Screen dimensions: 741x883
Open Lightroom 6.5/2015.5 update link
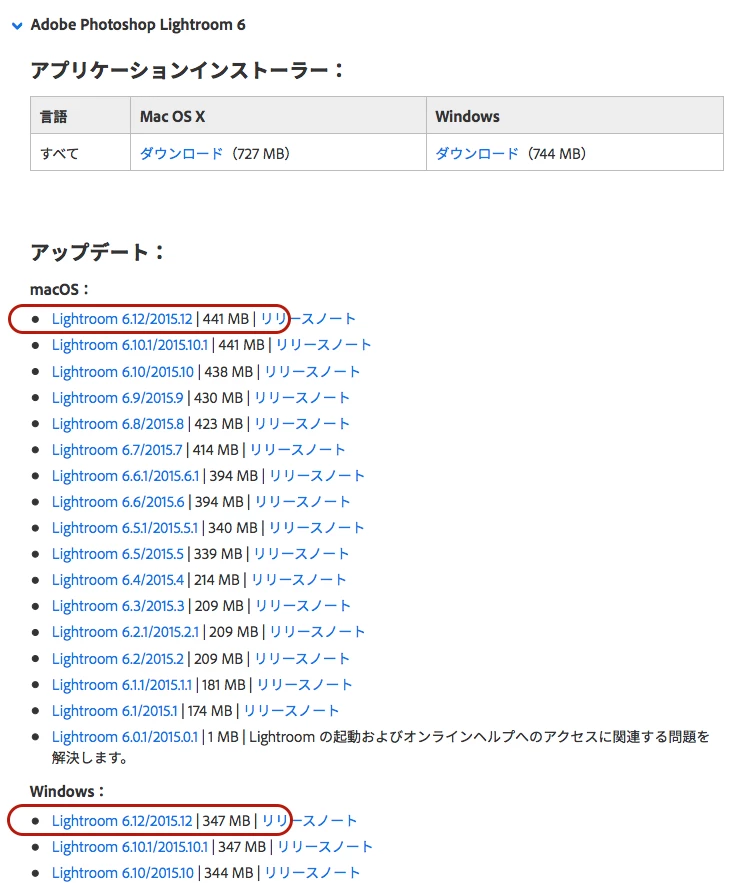pyautogui.click(x=118, y=554)
